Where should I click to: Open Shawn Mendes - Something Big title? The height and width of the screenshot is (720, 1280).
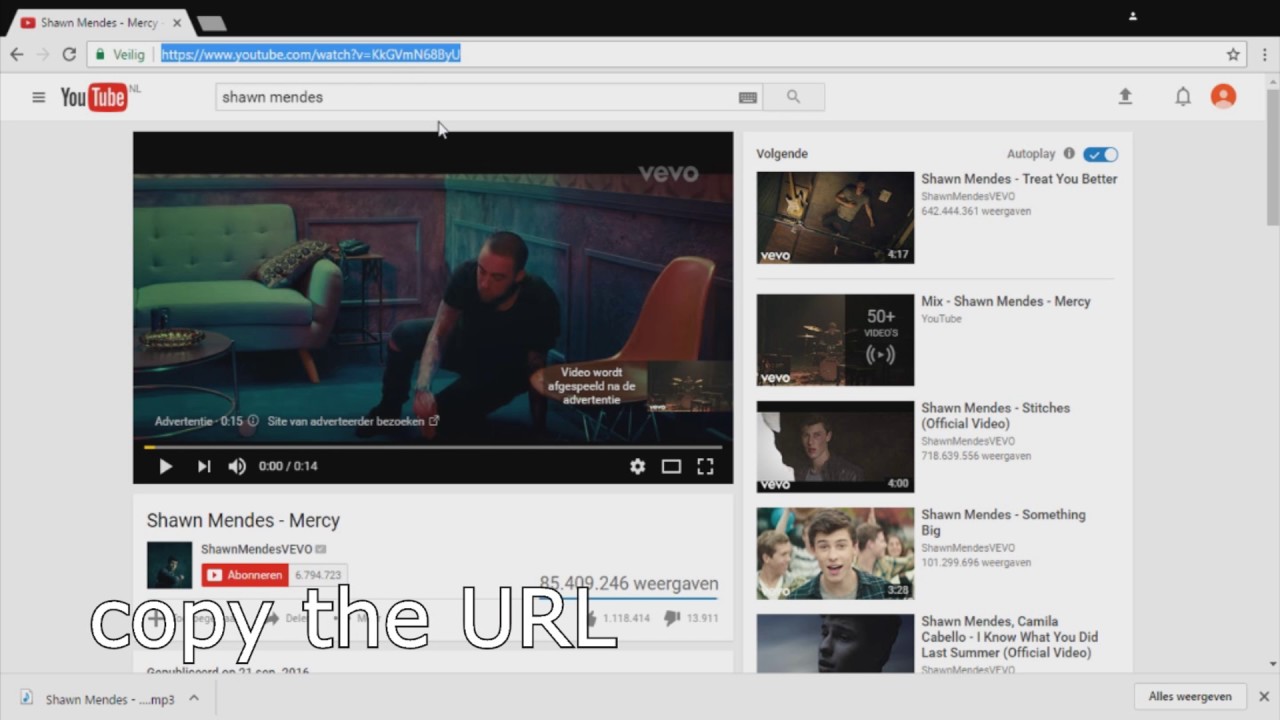(x=1003, y=522)
